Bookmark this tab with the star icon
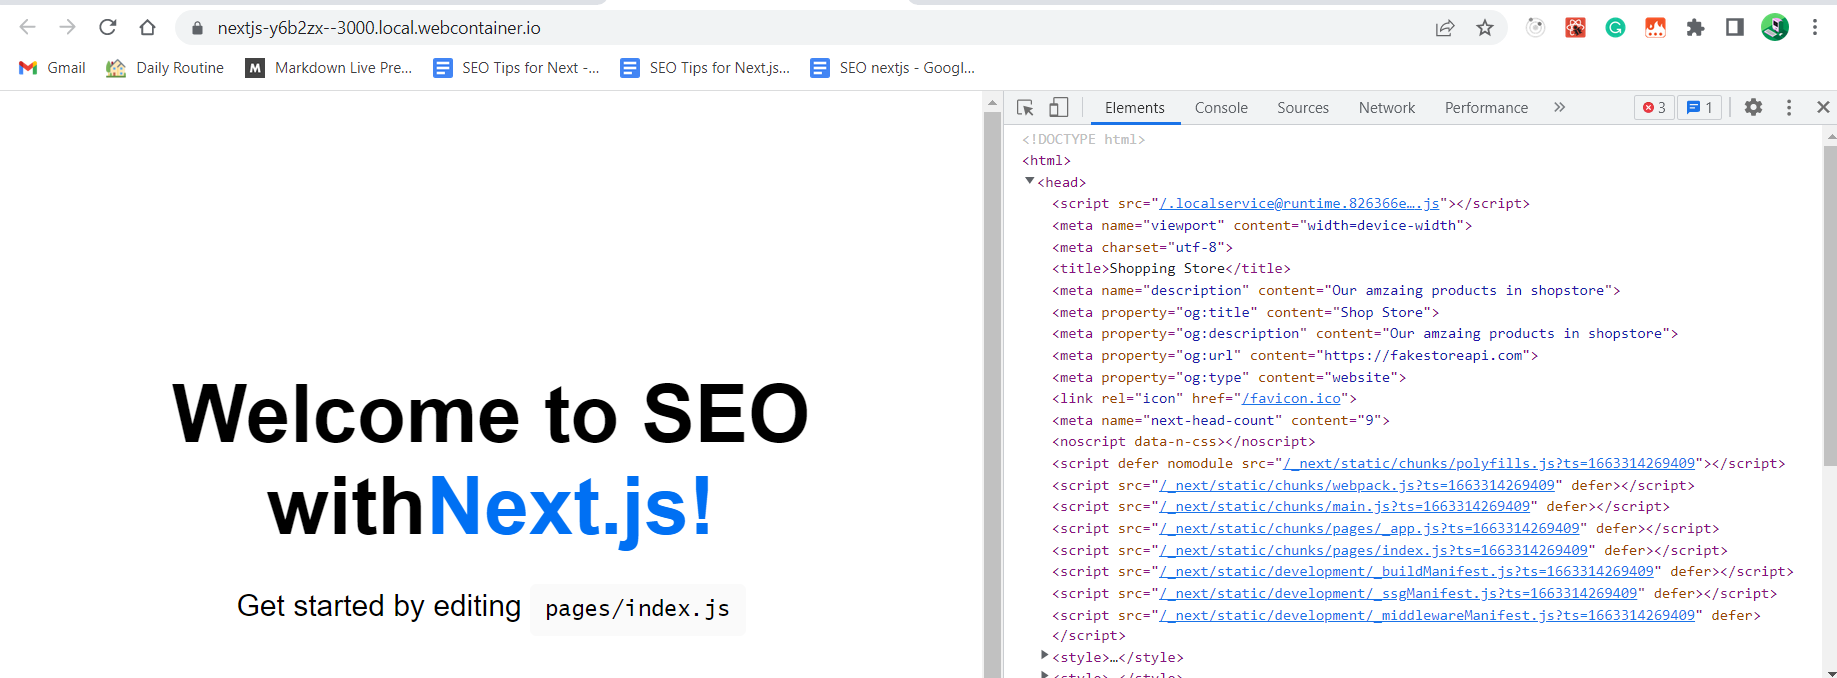 (1485, 28)
